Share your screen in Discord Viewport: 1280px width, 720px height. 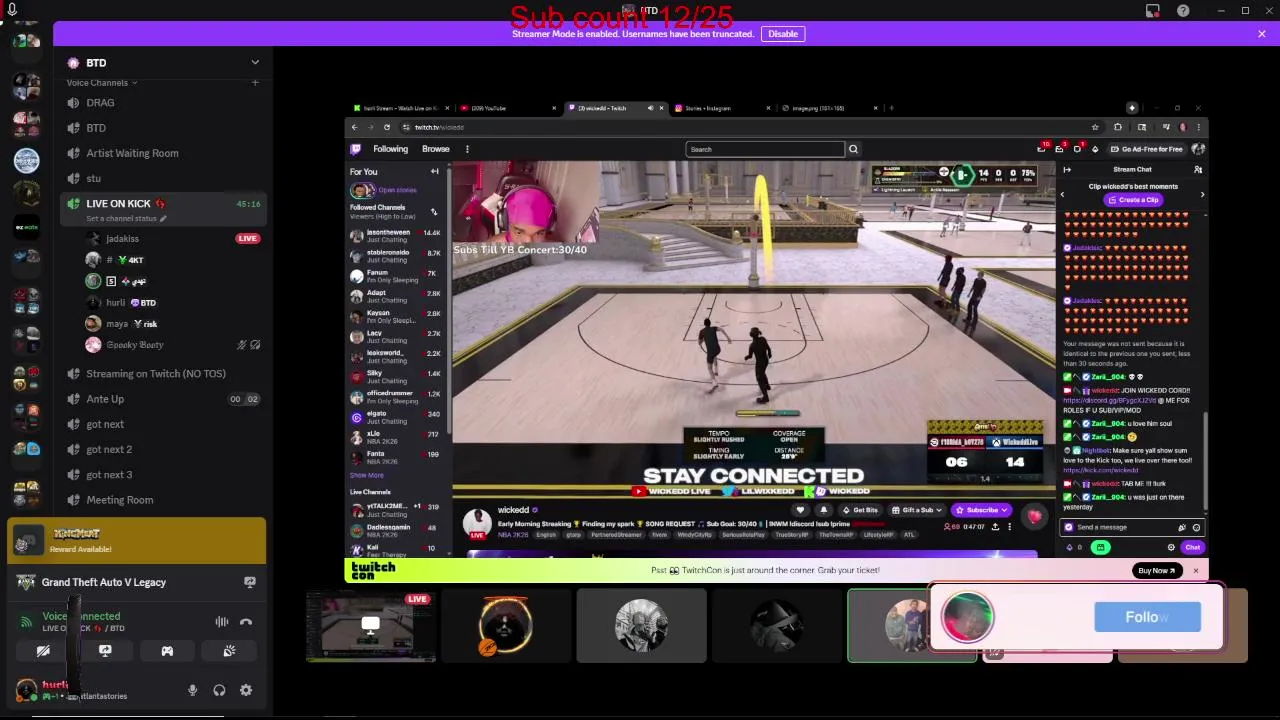point(105,651)
